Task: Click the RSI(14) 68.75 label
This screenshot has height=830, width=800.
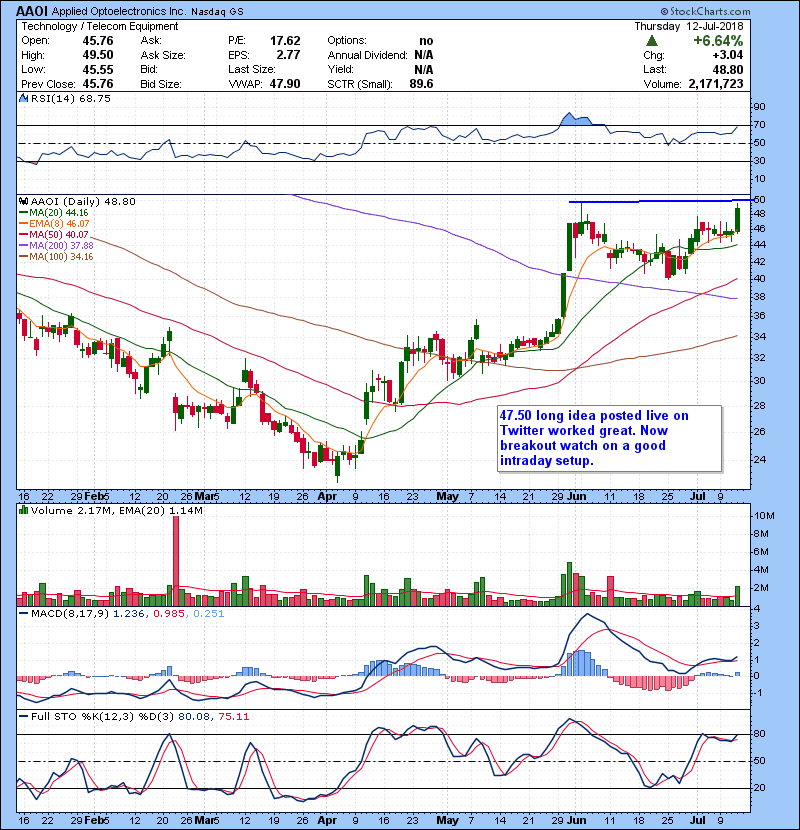Action: (x=70, y=98)
